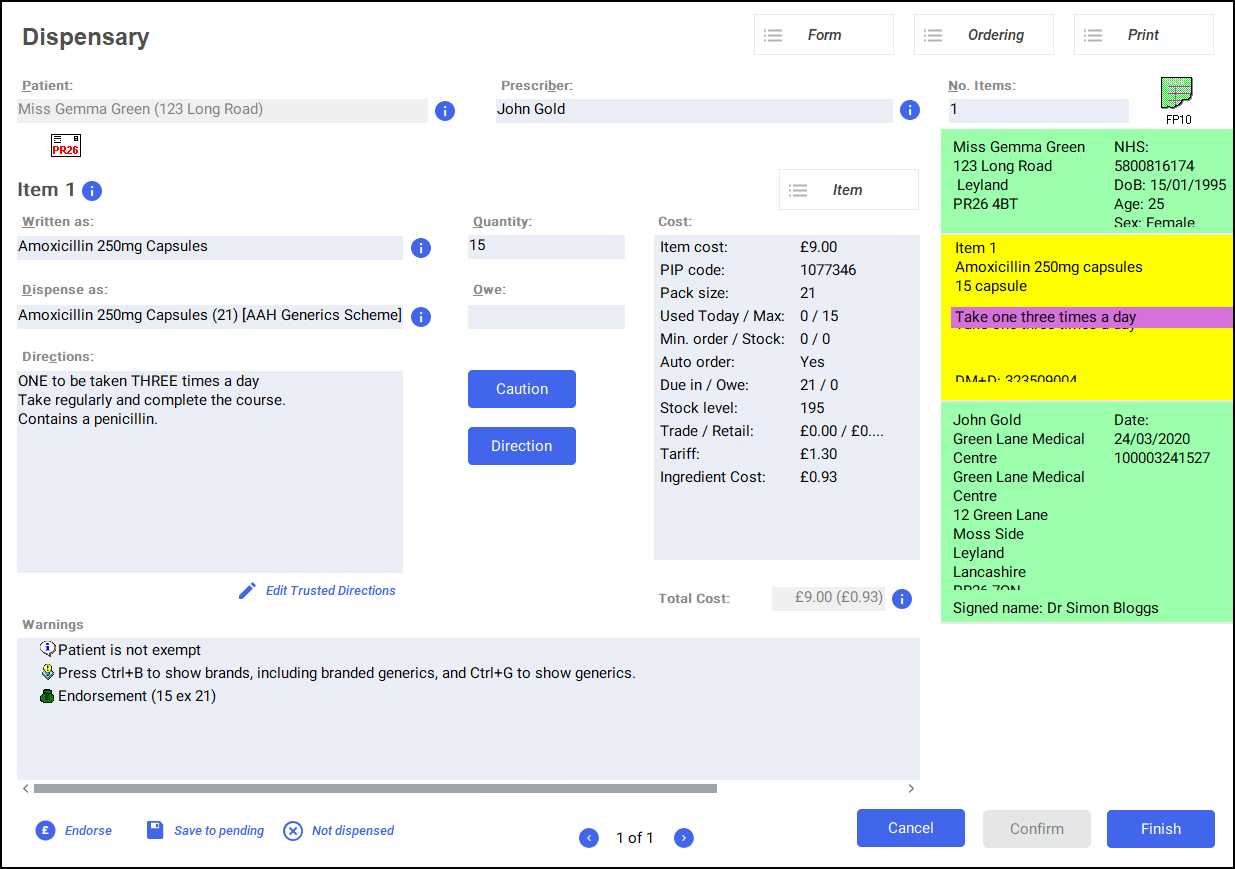Select the Not dispensed option
The height and width of the screenshot is (869, 1235).
[352, 831]
